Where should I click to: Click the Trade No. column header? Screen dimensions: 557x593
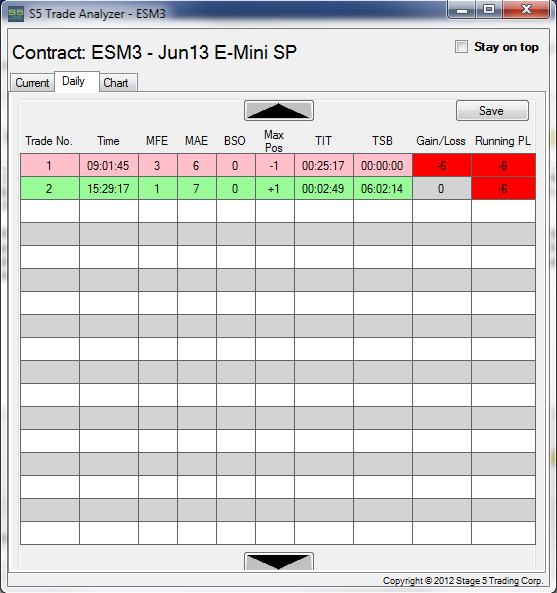tap(49, 141)
